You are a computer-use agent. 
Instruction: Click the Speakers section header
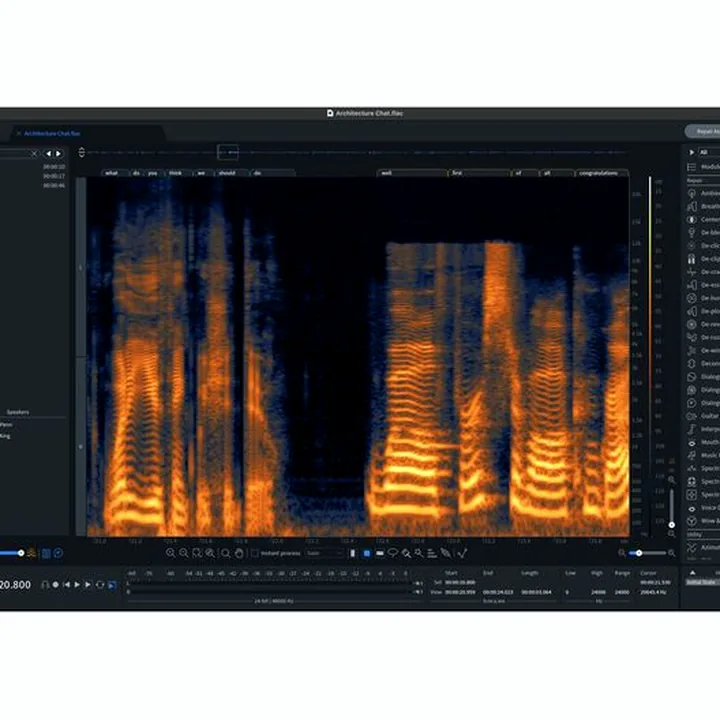pos(18,412)
